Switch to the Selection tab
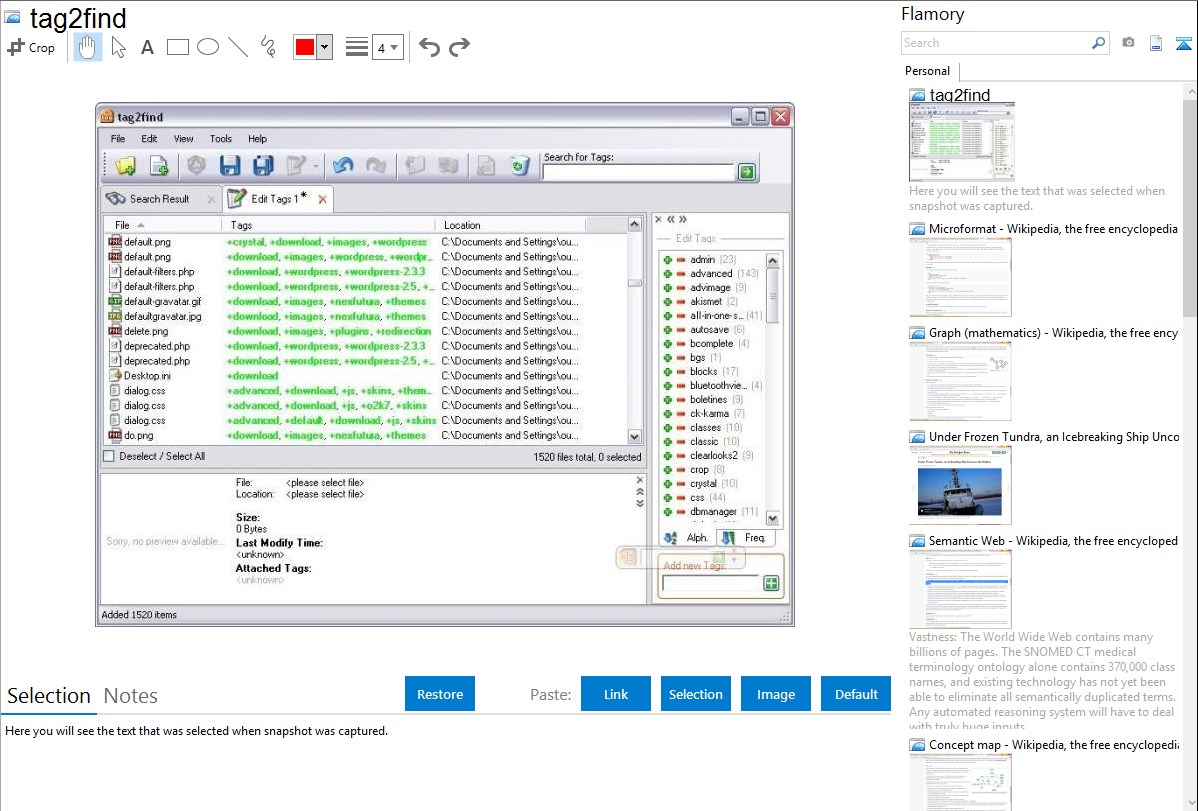 click(x=49, y=696)
